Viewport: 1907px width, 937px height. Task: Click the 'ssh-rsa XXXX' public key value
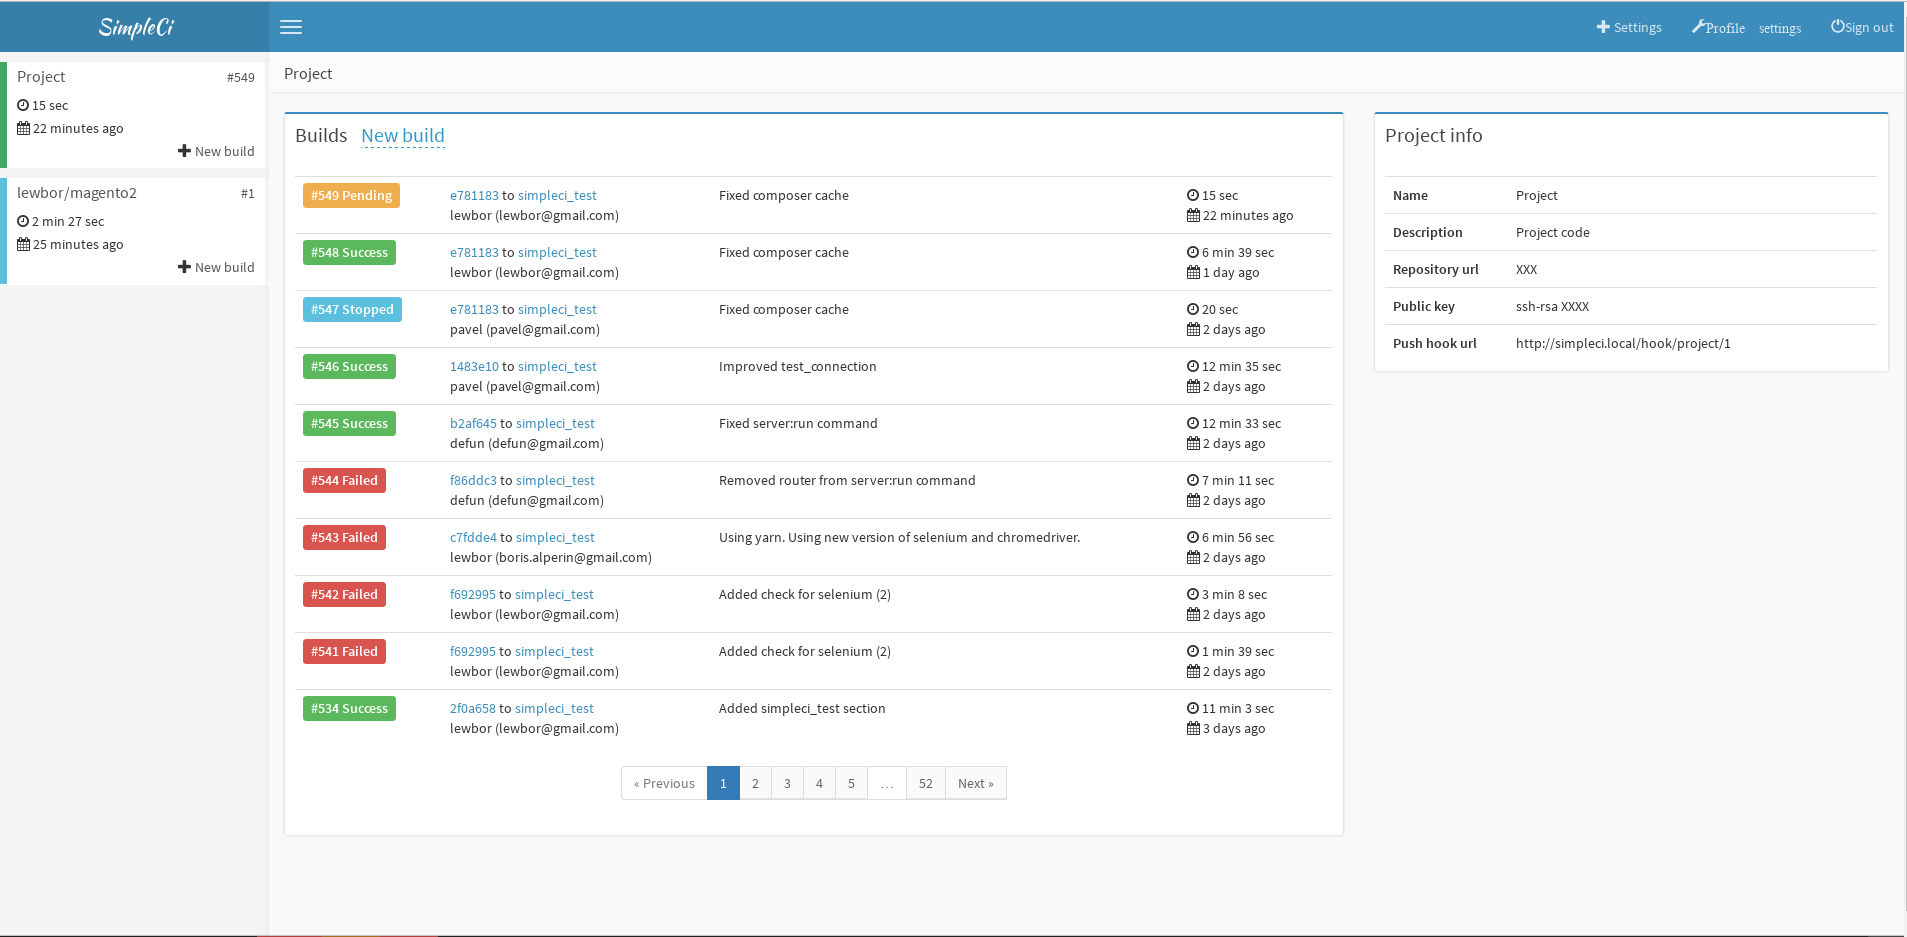1552,306
